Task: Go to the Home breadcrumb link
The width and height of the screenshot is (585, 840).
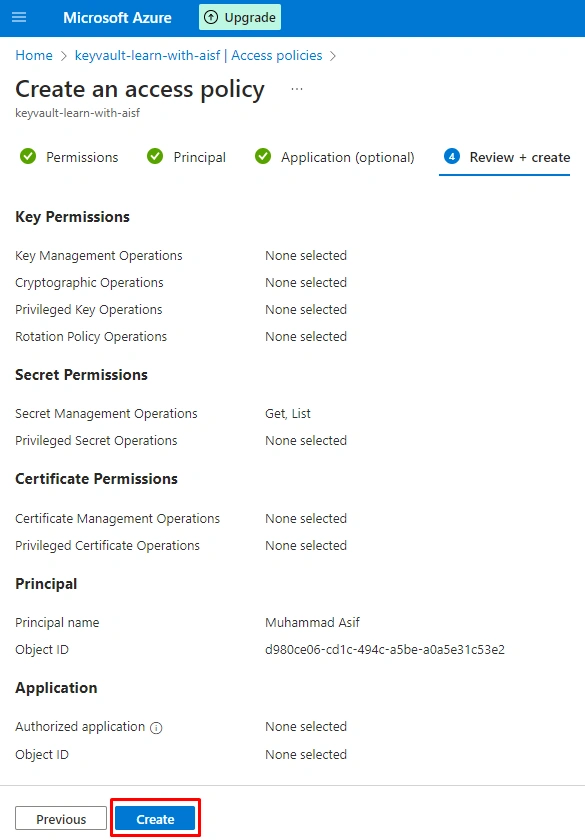Action: (34, 55)
